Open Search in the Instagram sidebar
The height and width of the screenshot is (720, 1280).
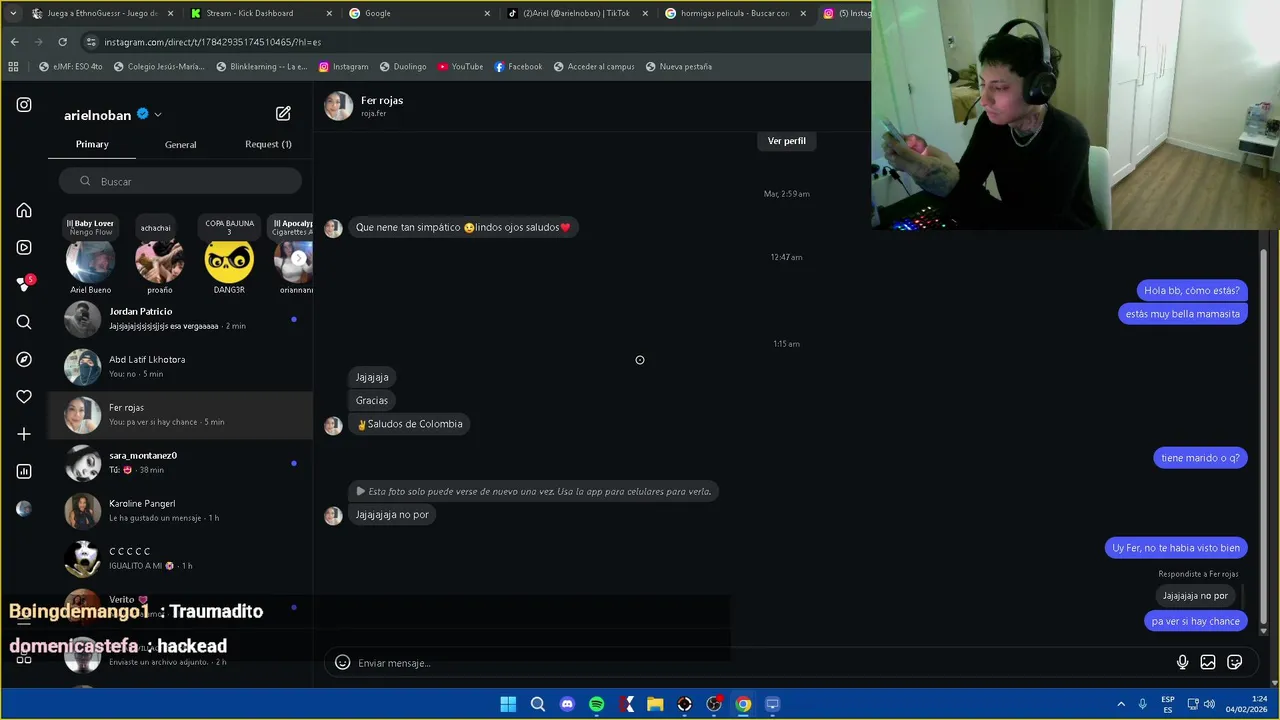[24, 322]
